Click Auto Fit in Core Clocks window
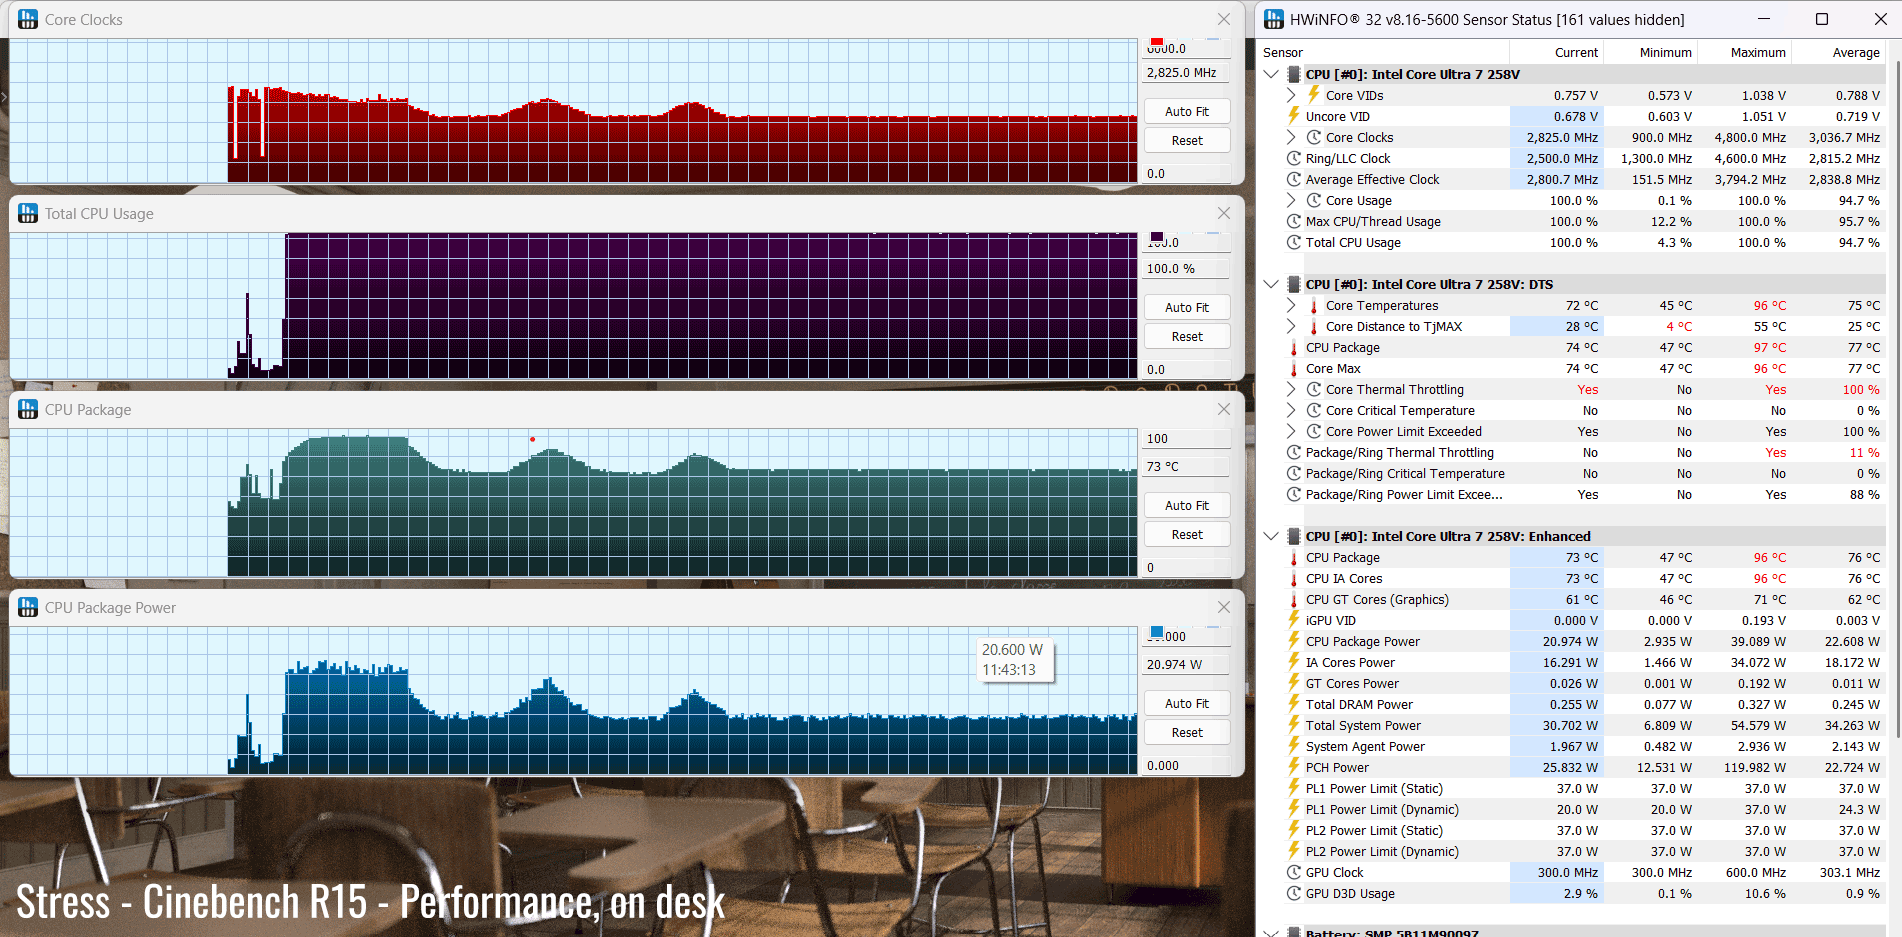 click(x=1187, y=111)
